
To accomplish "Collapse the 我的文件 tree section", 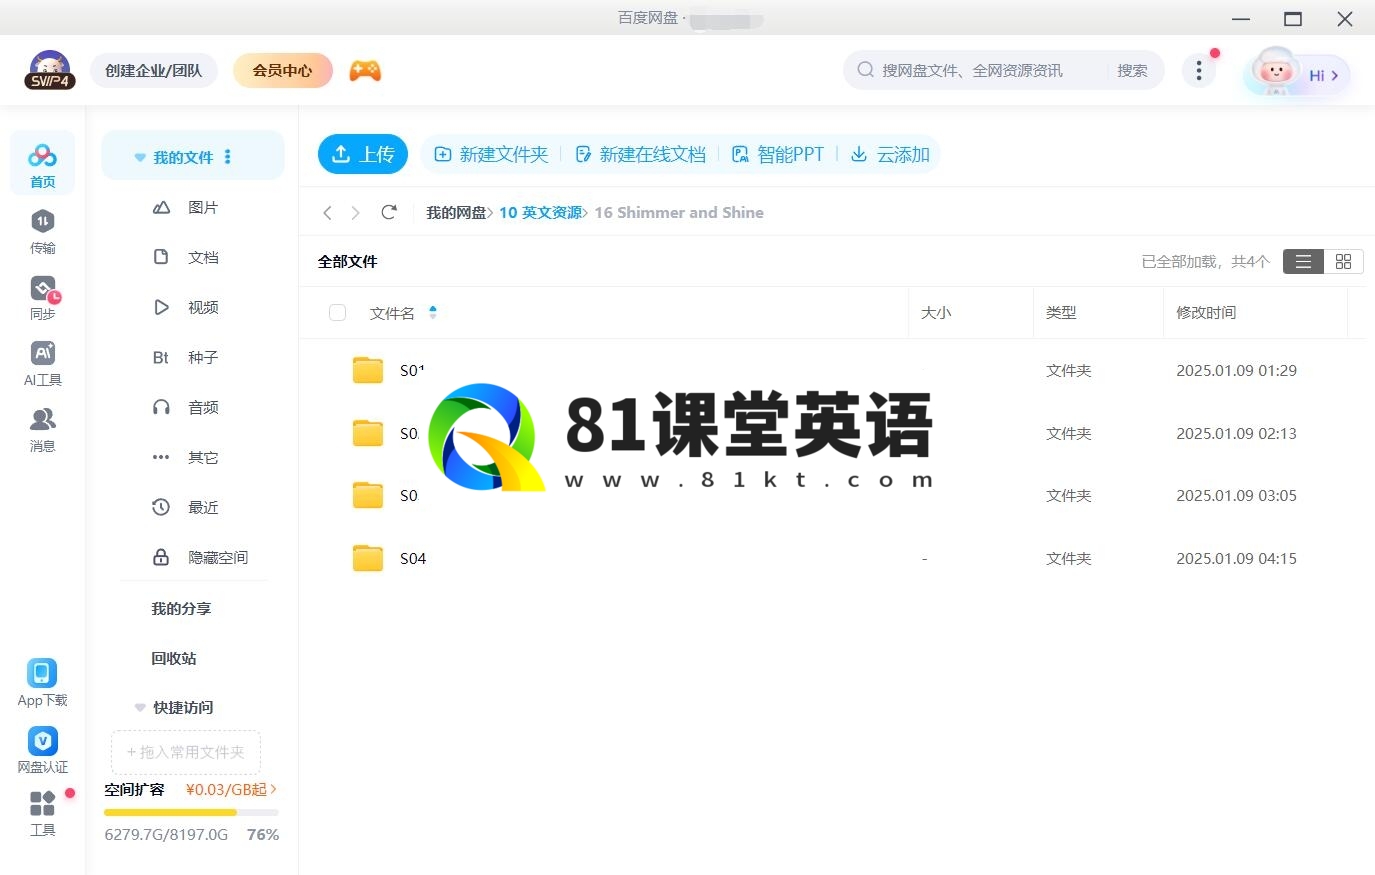I will click(x=140, y=158).
